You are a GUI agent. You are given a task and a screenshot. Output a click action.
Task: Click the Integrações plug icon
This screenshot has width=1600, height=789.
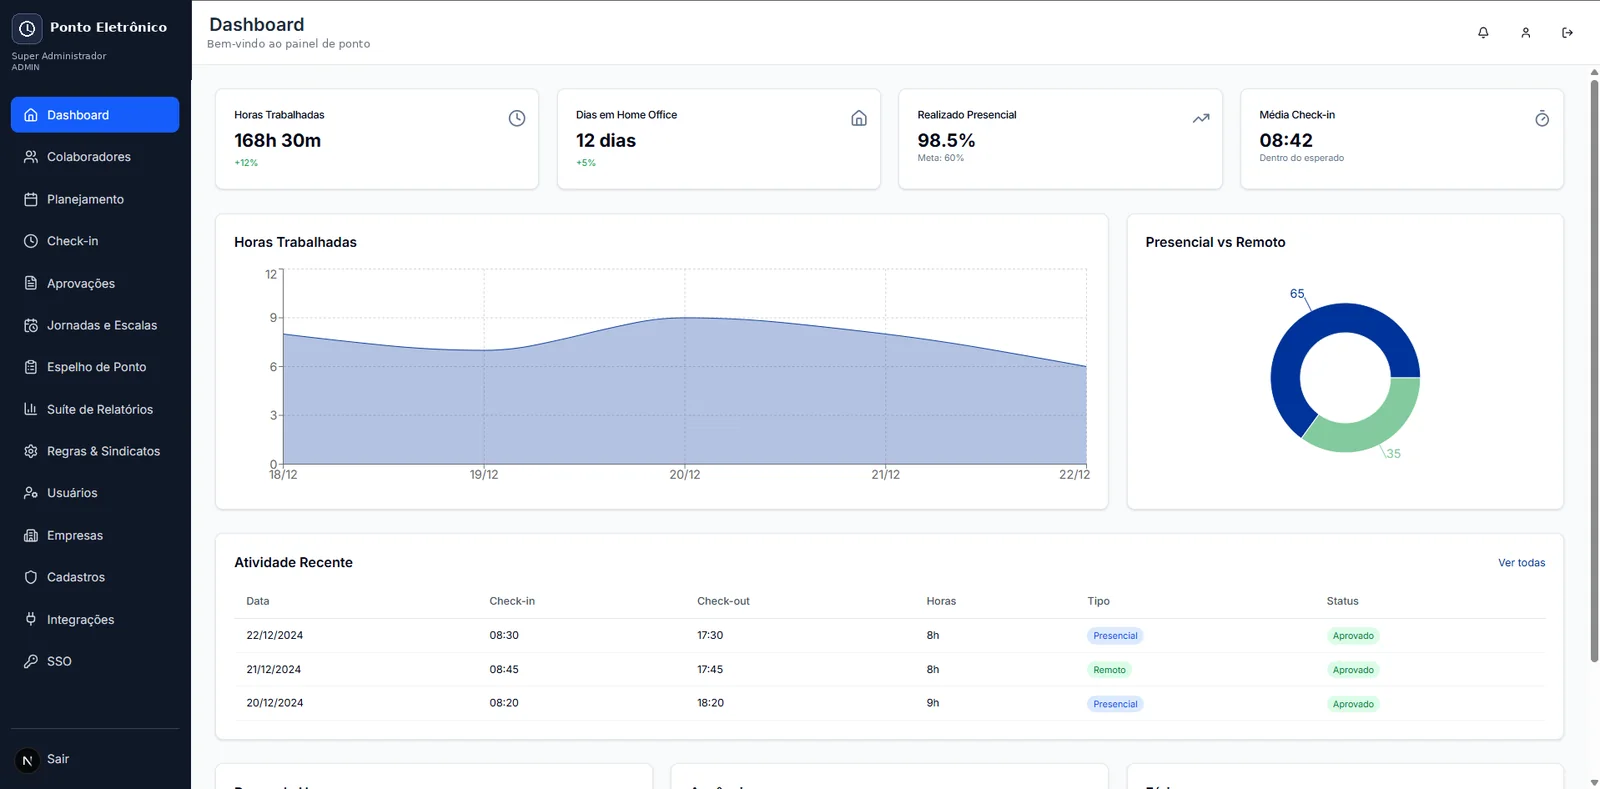[x=31, y=619]
